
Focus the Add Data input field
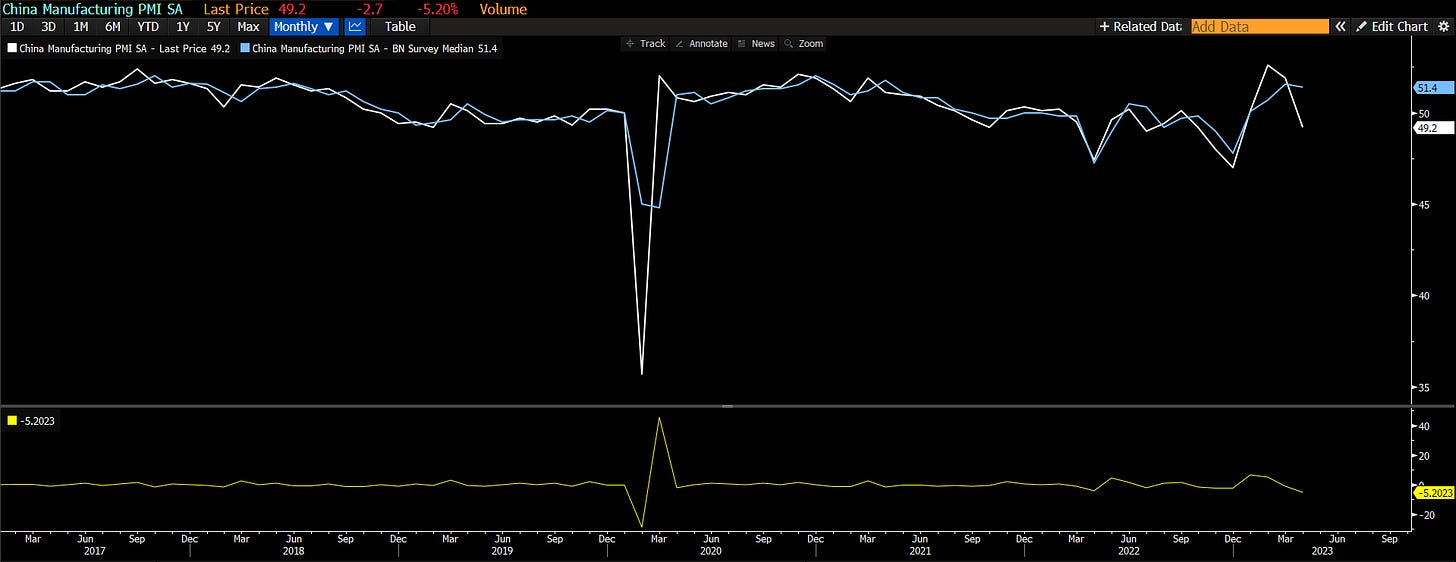click(1260, 27)
